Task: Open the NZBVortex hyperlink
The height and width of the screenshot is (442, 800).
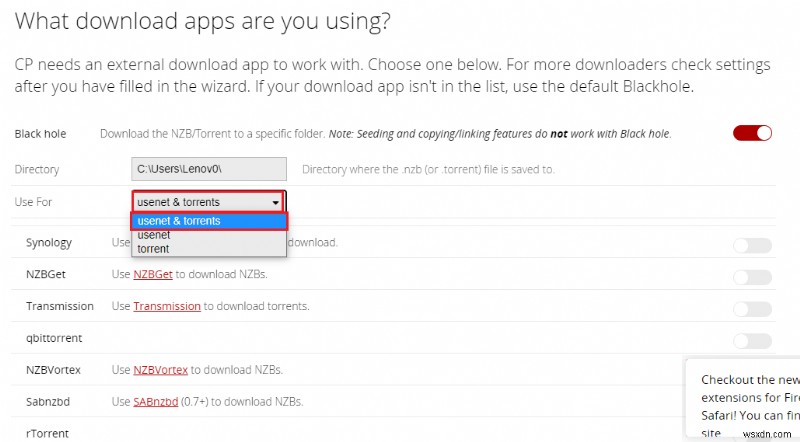Action: [161, 370]
